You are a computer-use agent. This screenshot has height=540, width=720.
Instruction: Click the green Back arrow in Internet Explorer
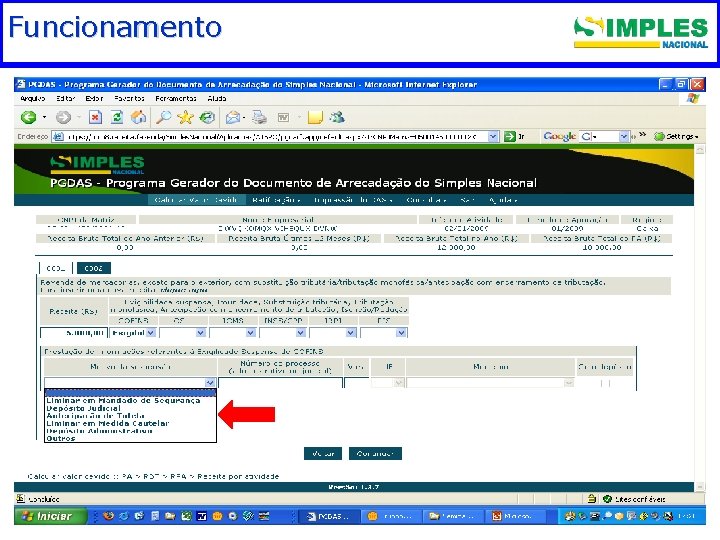click(x=28, y=118)
